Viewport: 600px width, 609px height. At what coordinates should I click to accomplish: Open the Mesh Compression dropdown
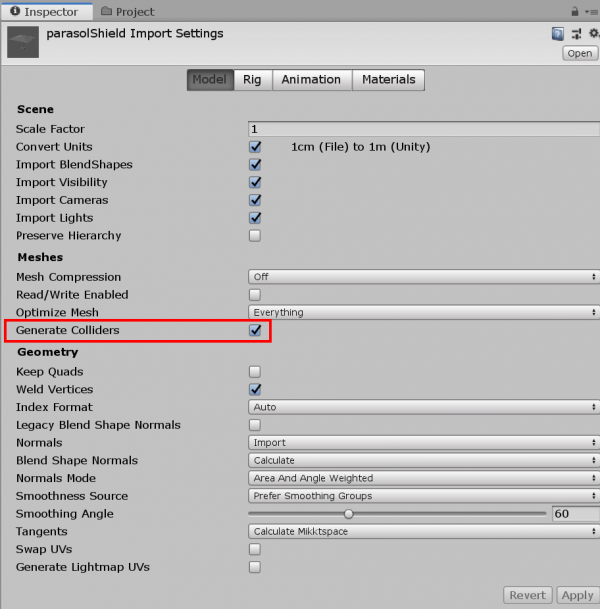(x=422, y=277)
